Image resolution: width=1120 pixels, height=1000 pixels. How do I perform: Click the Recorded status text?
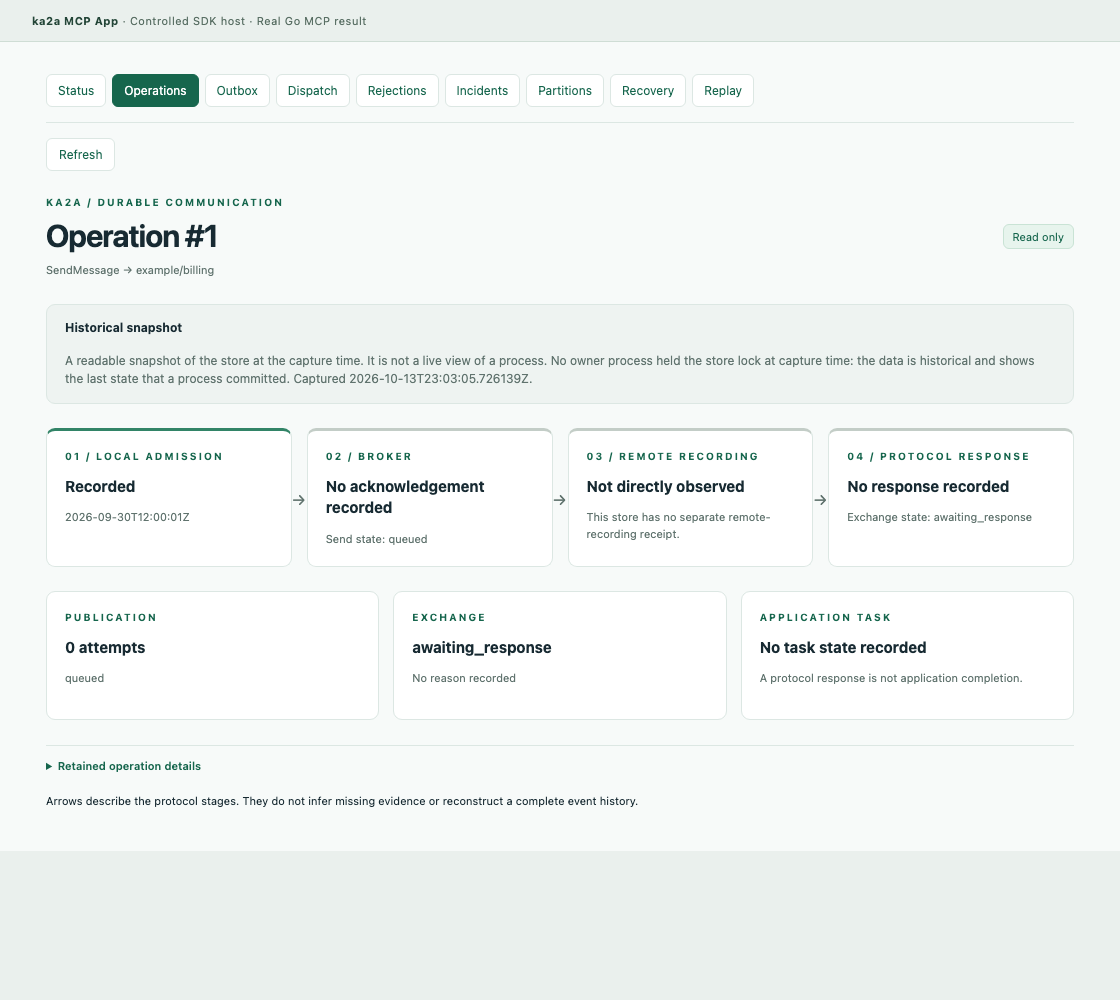click(100, 486)
